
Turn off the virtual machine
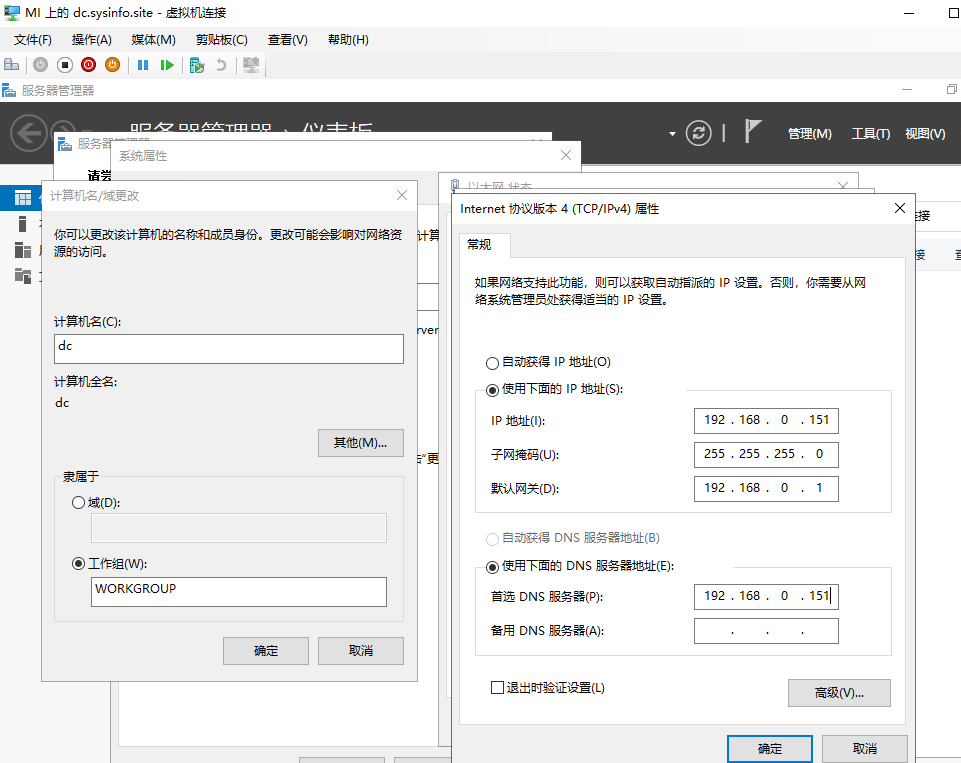tap(64, 64)
